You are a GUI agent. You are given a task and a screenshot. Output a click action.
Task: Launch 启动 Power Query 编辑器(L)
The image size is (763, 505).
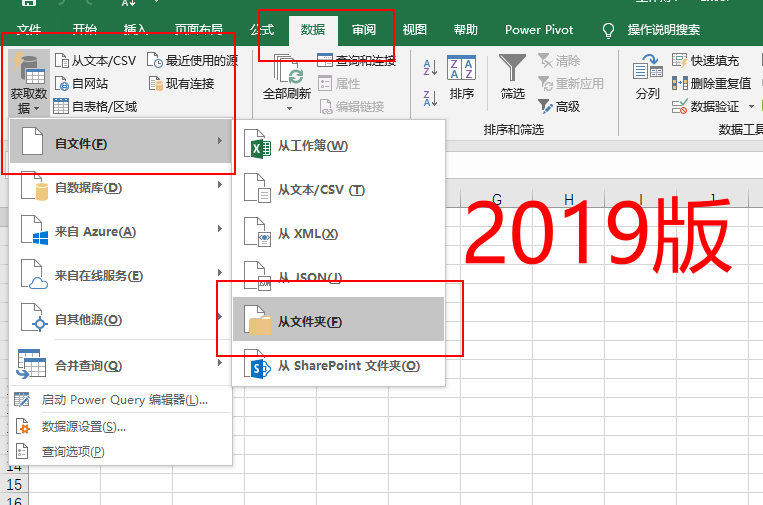tap(121, 400)
